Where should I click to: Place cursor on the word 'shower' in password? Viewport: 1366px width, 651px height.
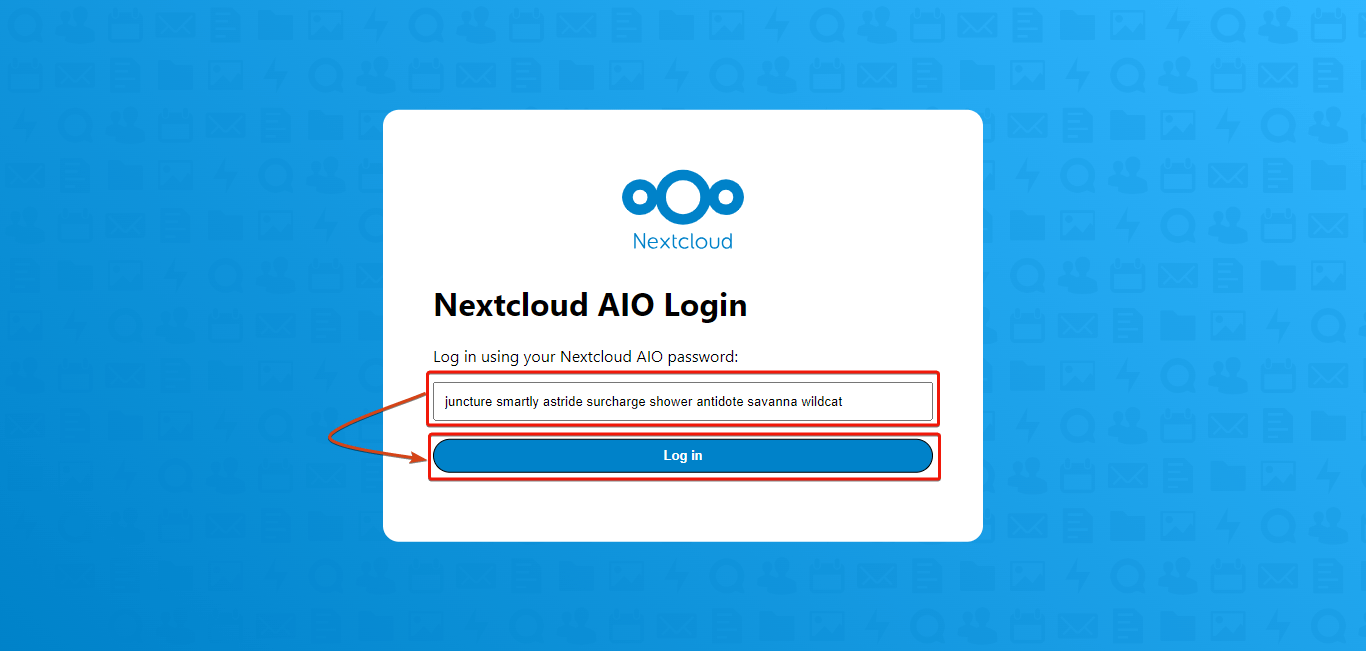pyautogui.click(x=671, y=401)
